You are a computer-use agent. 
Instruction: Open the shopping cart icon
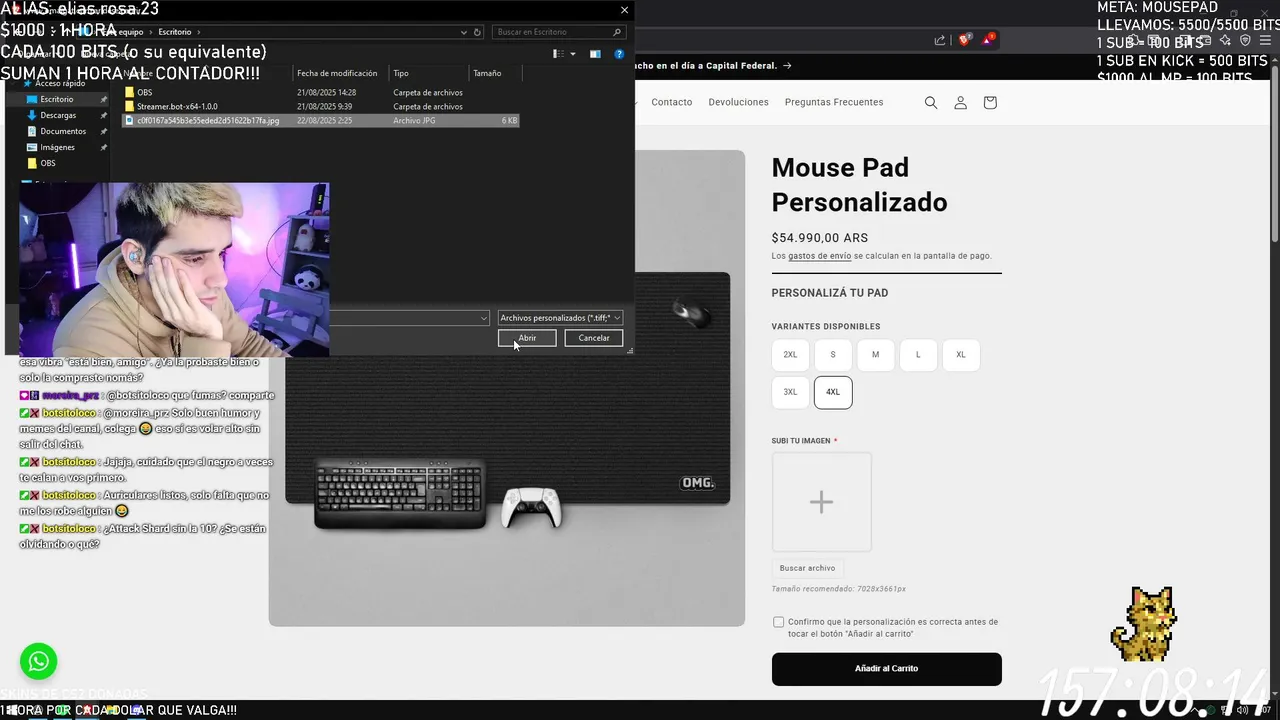pyautogui.click(x=990, y=102)
